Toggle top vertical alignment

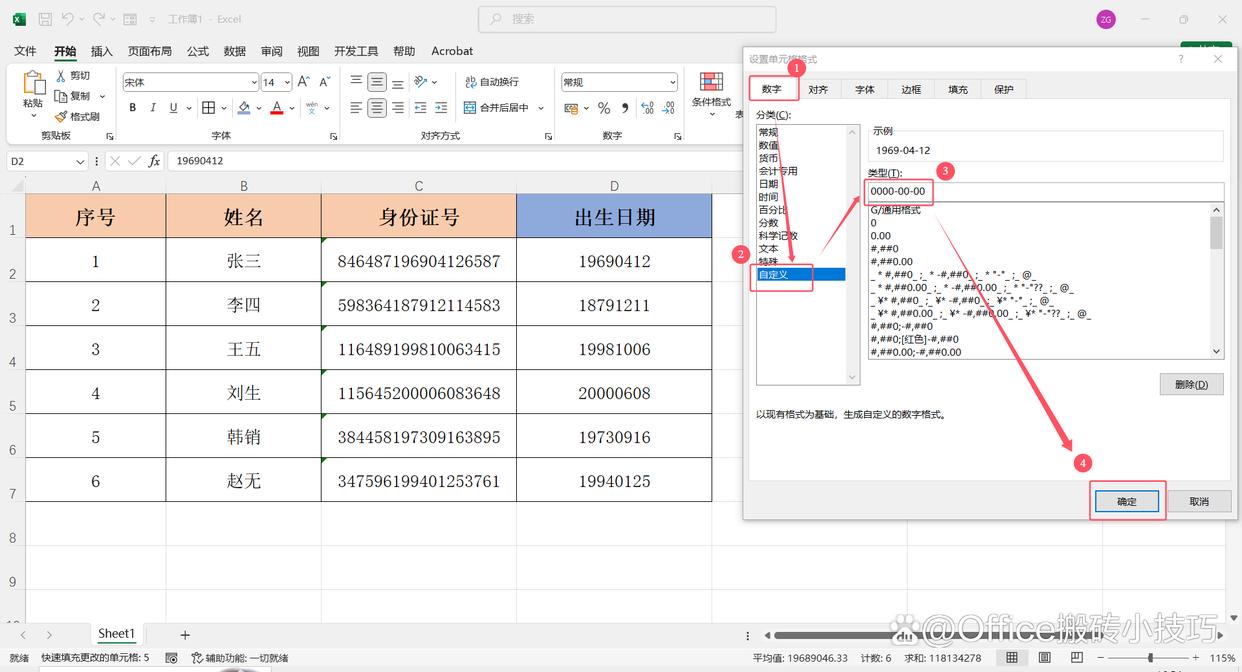click(356, 82)
